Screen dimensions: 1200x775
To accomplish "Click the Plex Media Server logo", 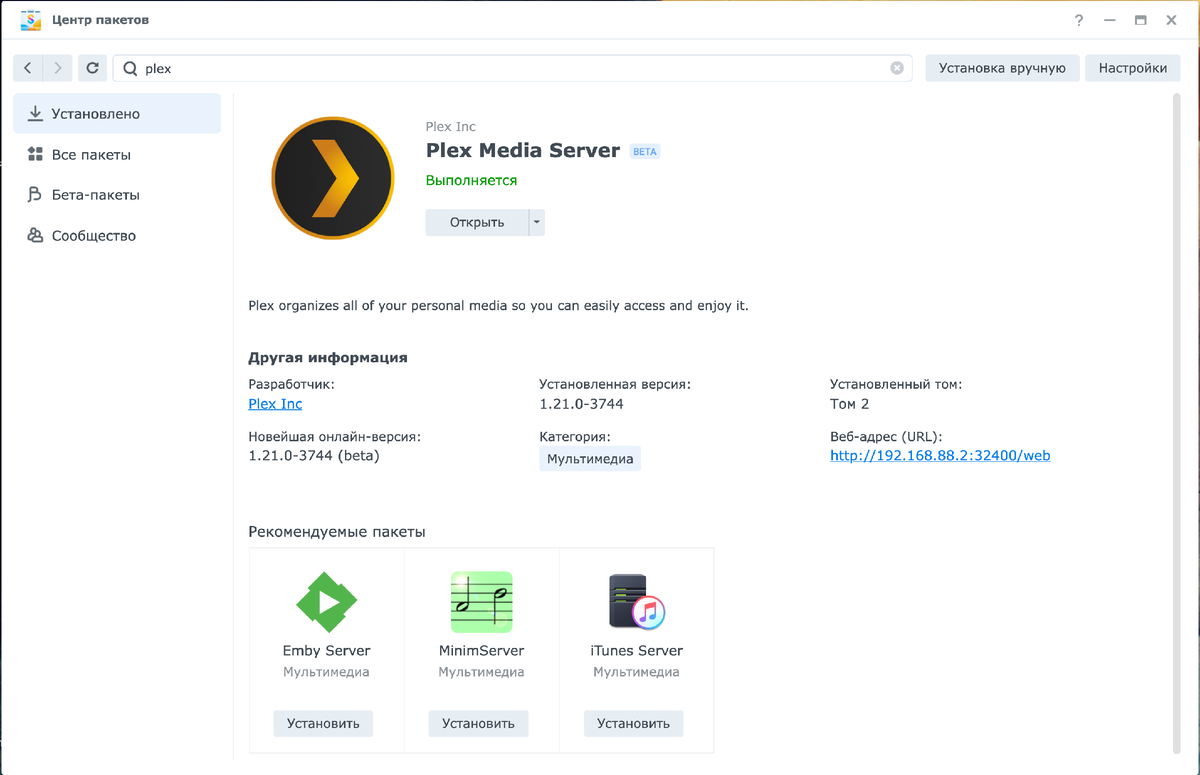I will point(332,178).
